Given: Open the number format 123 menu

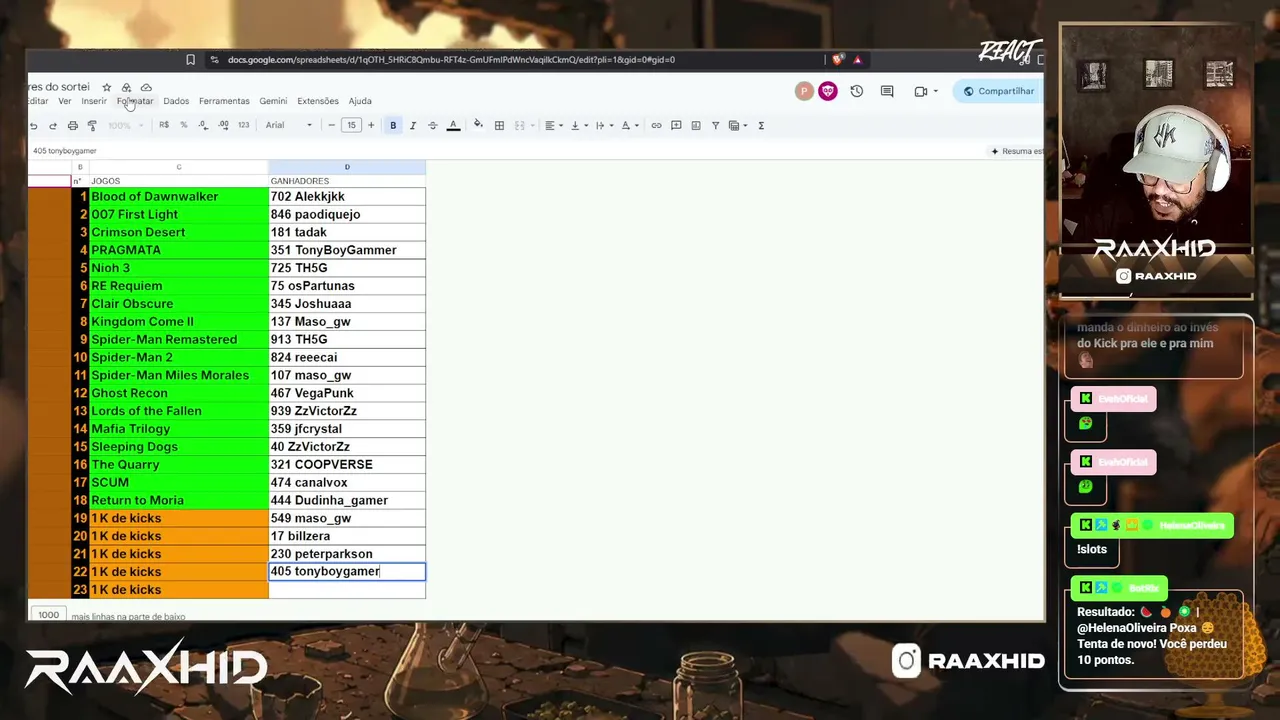Looking at the screenshot, I should pyautogui.click(x=243, y=126).
